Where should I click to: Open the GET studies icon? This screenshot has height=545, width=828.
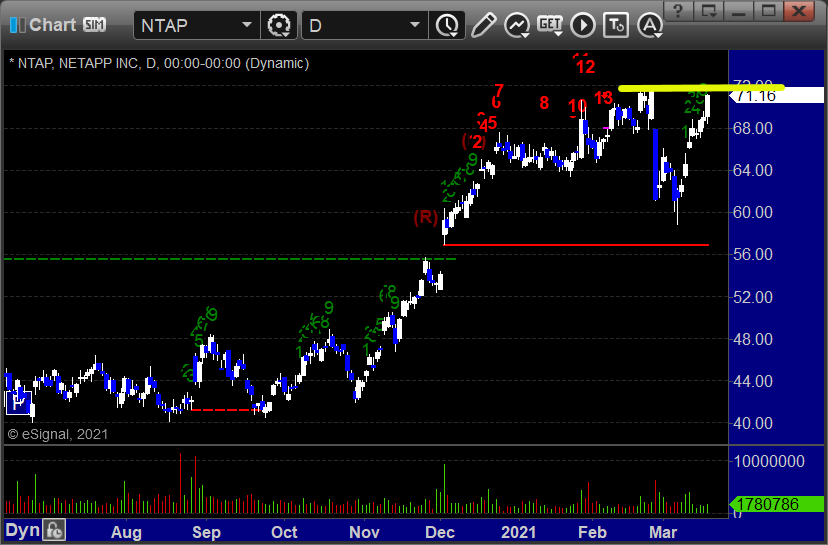(x=550, y=25)
